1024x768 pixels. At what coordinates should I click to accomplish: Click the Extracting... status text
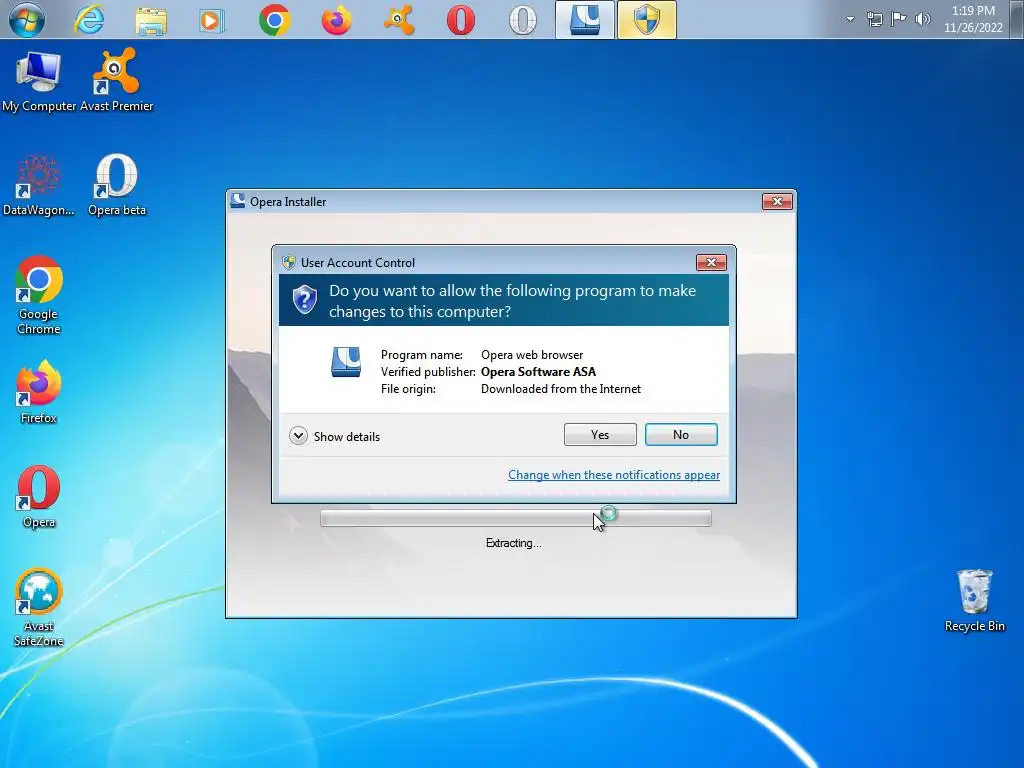pyautogui.click(x=513, y=543)
